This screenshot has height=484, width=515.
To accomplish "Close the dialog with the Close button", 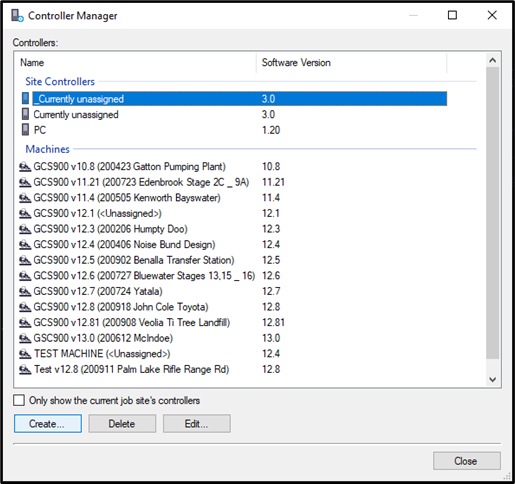I will pyautogui.click(x=467, y=461).
